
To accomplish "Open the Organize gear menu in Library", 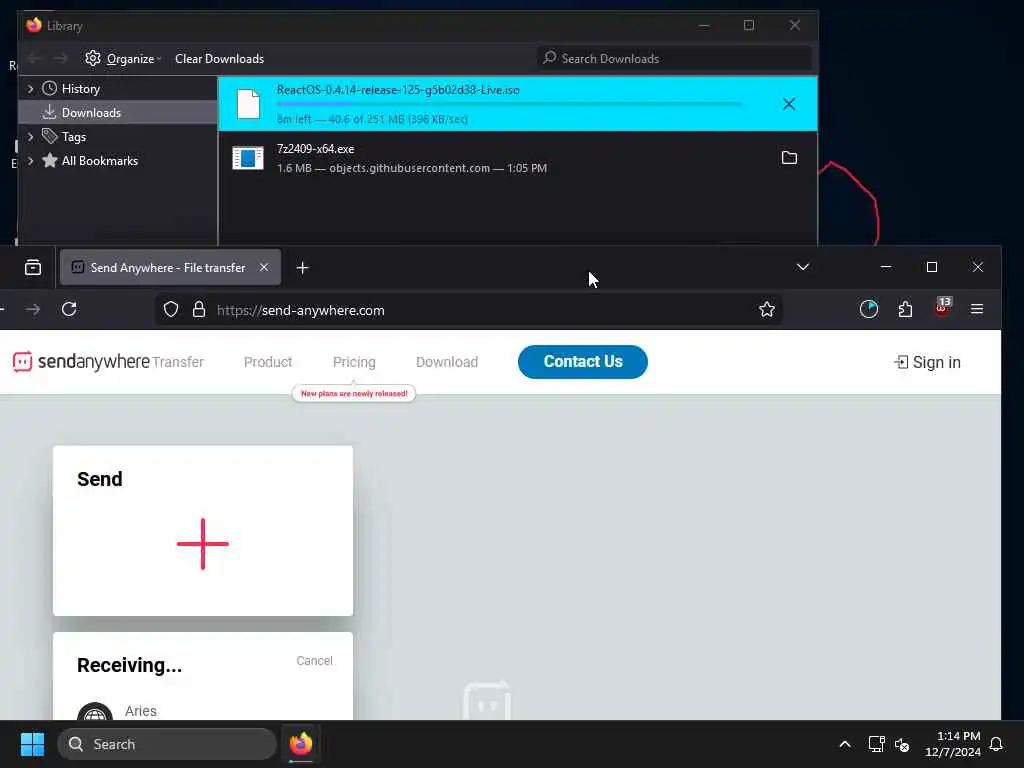I will point(123,59).
